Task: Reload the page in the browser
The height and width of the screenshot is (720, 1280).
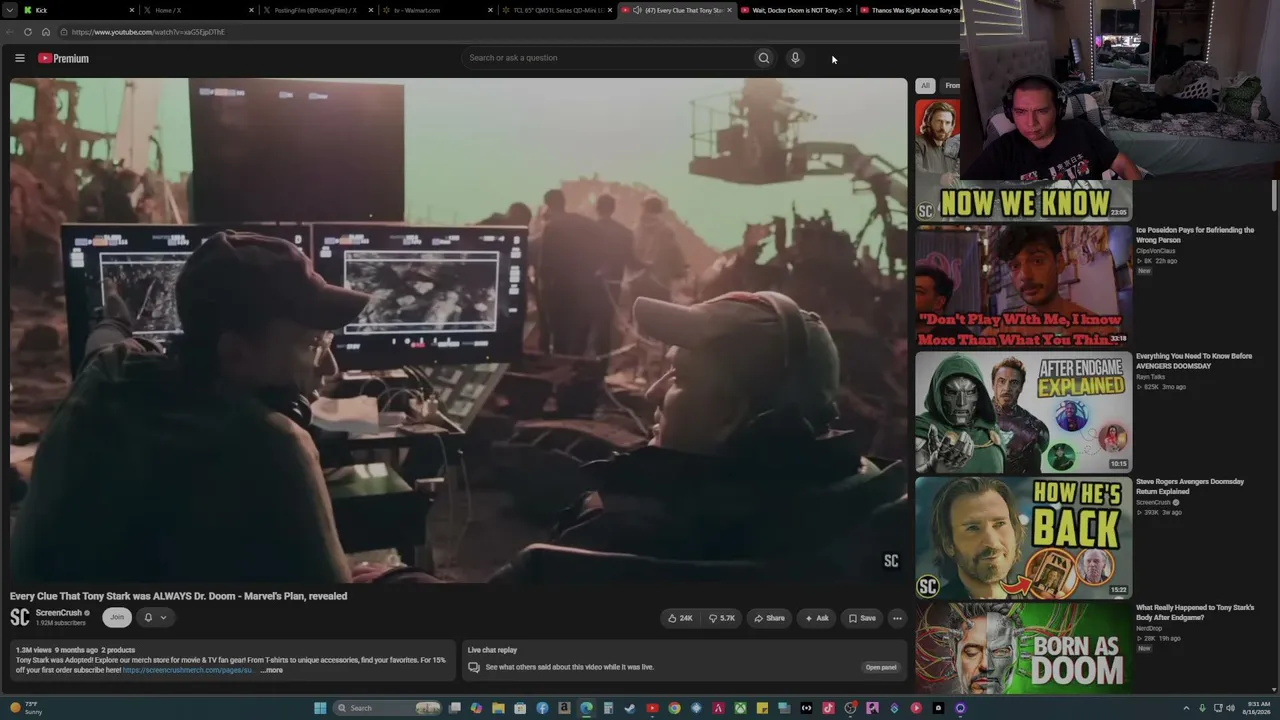Action: pos(28,32)
